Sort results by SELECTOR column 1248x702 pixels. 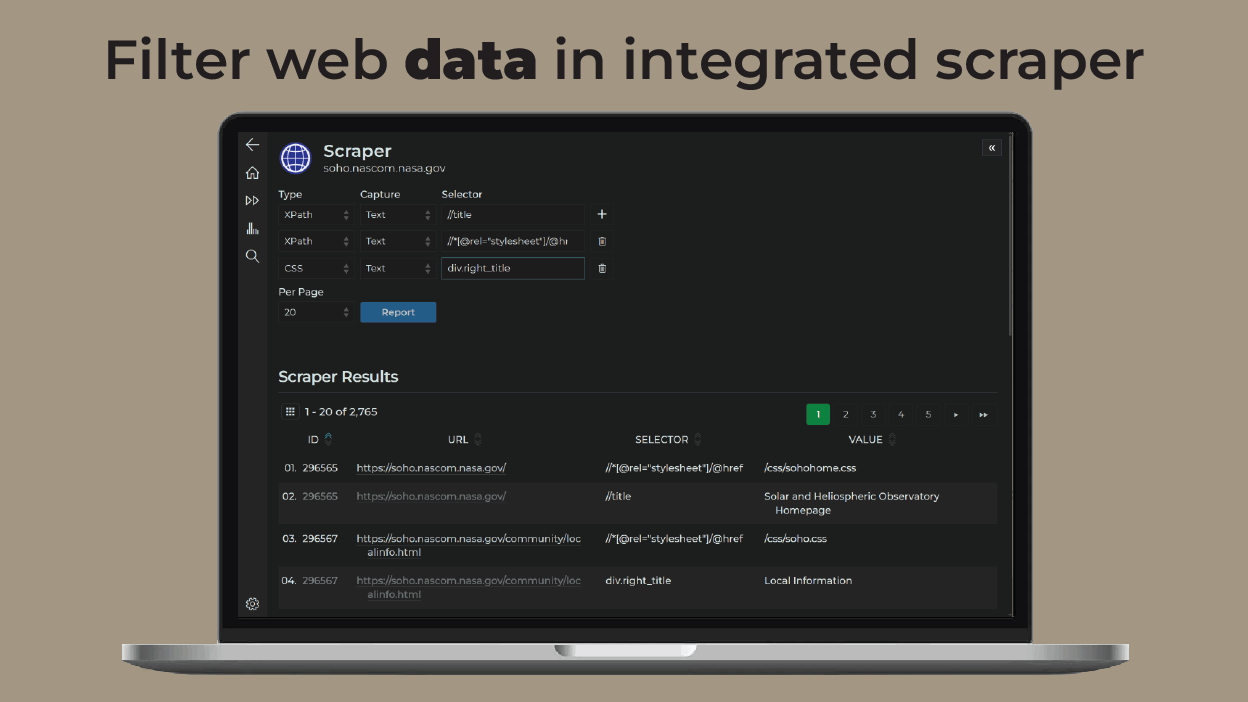[x=668, y=439]
